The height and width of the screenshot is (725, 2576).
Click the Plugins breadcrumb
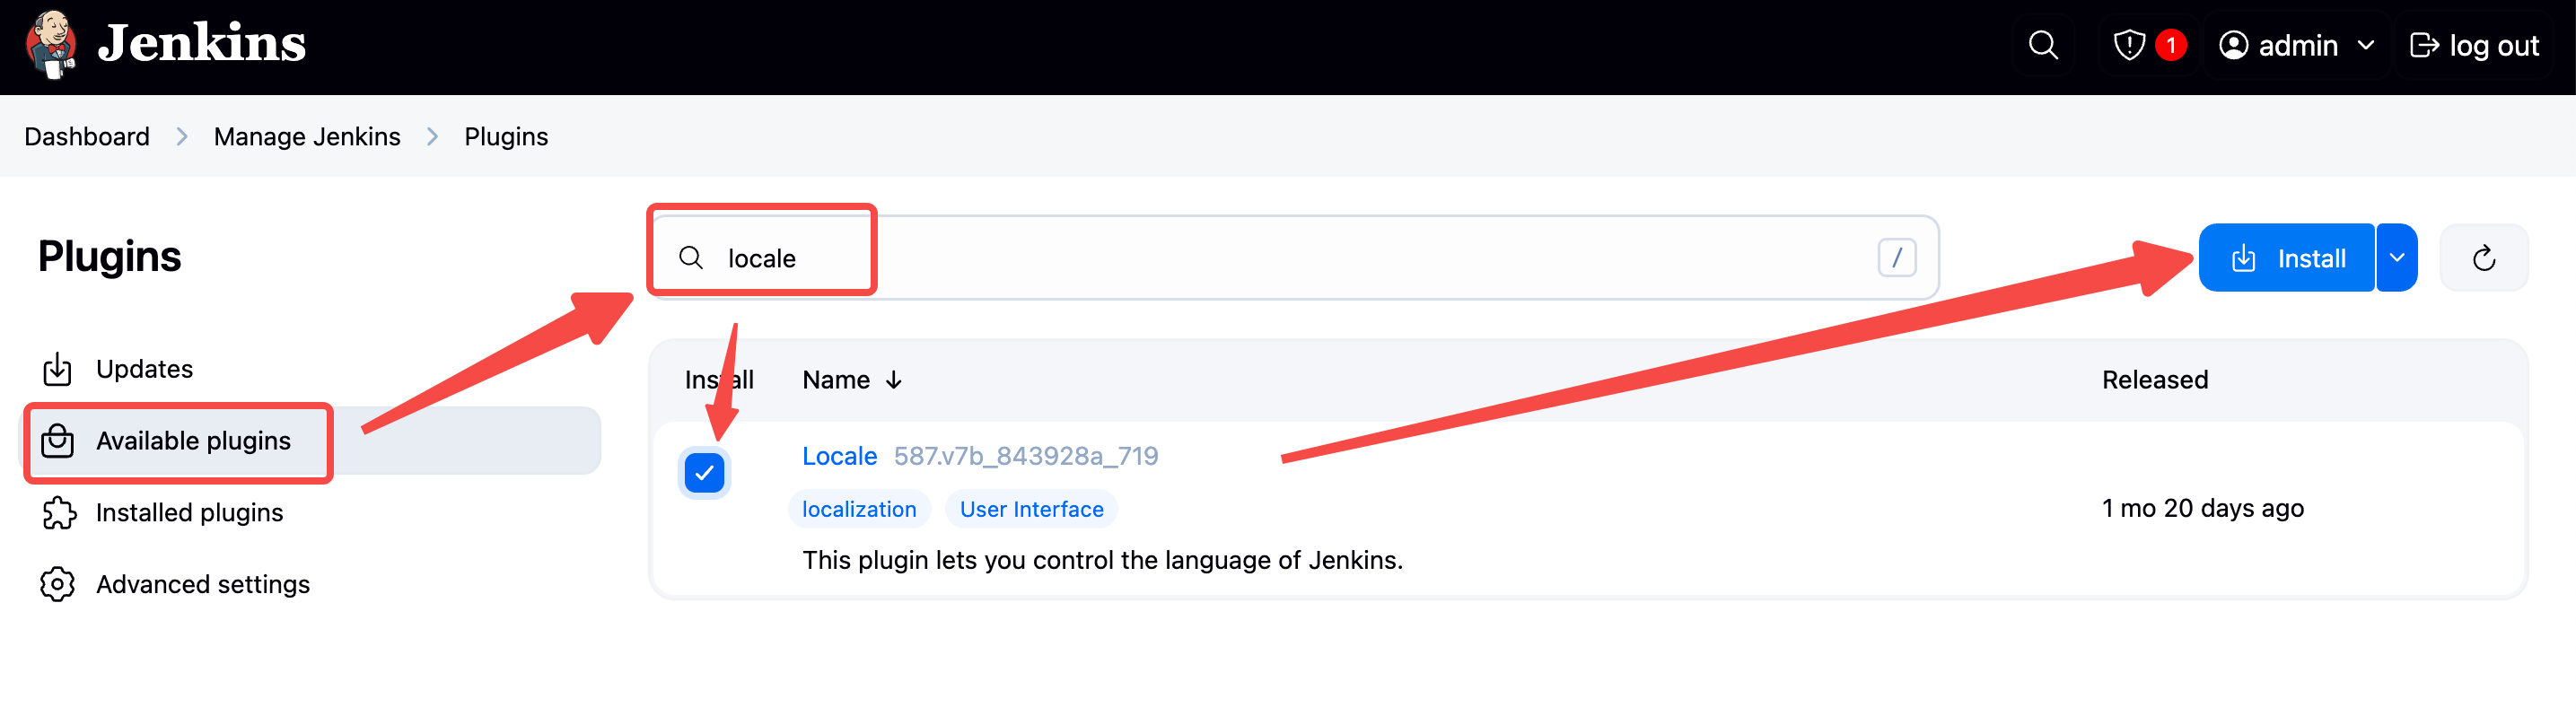point(506,136)
